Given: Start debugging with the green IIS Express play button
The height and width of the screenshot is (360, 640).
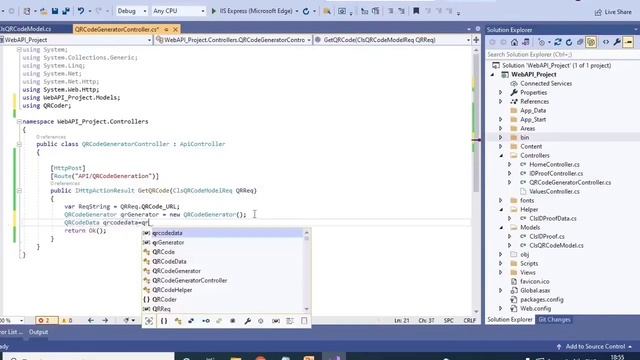Looking at the screenshot, I should point(213,11).
